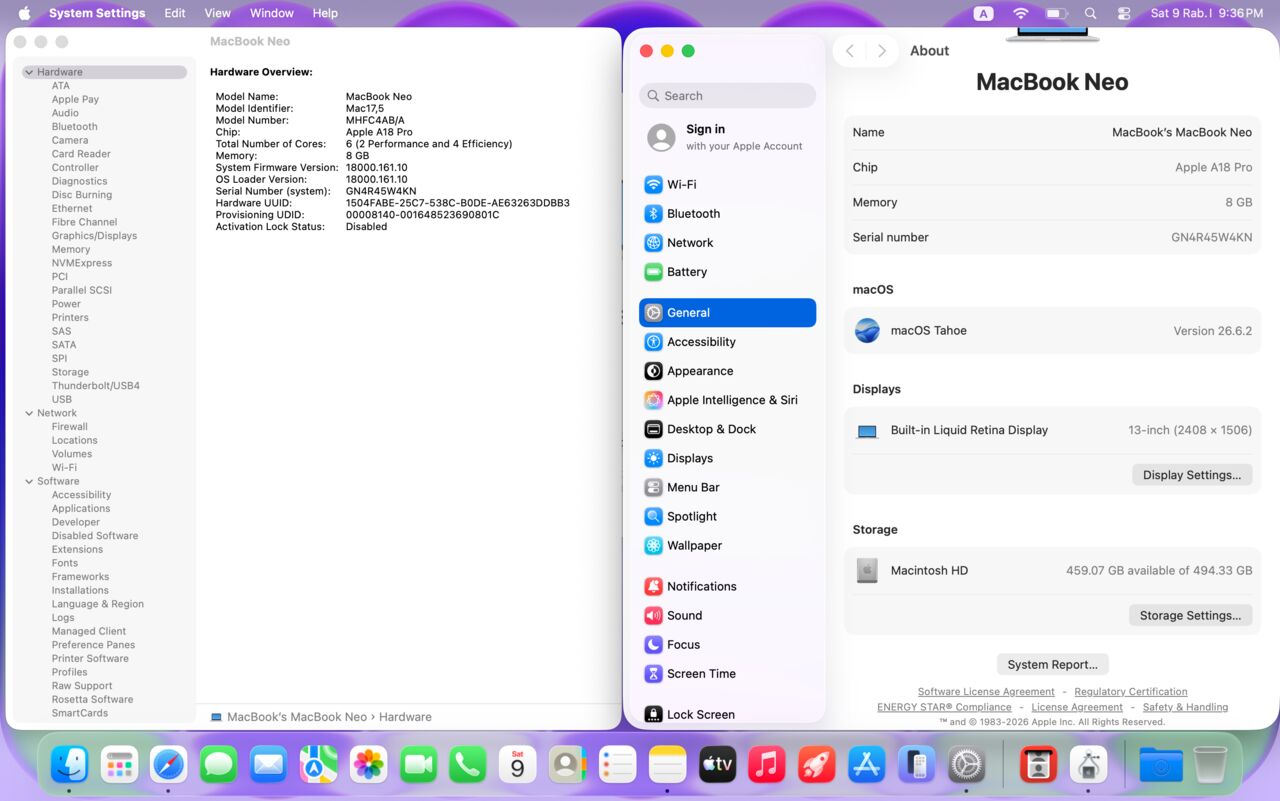Collapse the Software section in System Information
Image resolution: width=1280 pixels, height=801 pixels.
[x=29, y=481]
